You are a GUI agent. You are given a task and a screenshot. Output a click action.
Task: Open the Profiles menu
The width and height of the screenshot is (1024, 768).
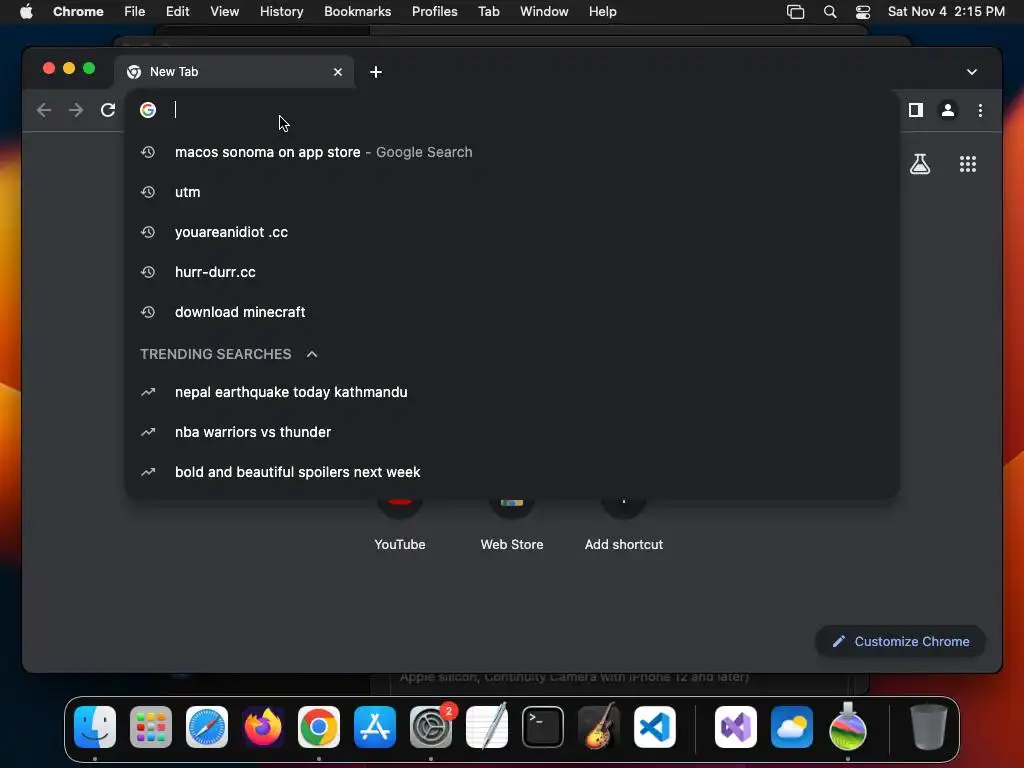coord(434,12)
